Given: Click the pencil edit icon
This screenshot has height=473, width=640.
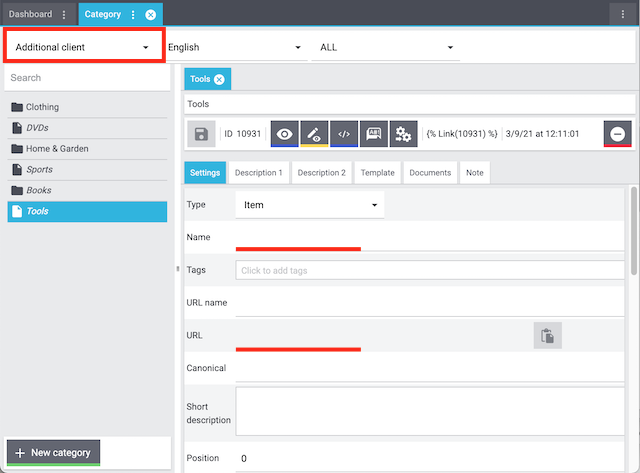Looking at the screenshot, I should [314, 134].
